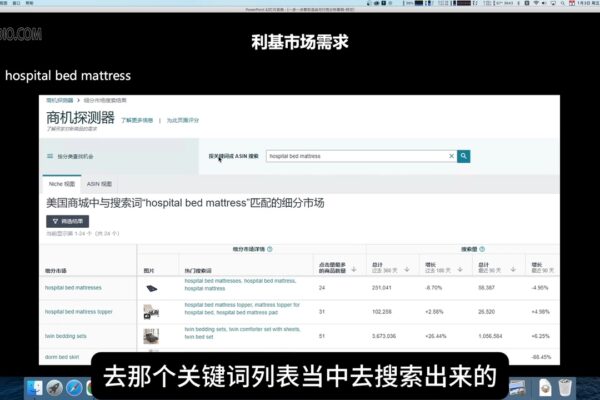Open the Trash in the Dock
This screenshot has width=600, height=400.
[x=565, y=387]
